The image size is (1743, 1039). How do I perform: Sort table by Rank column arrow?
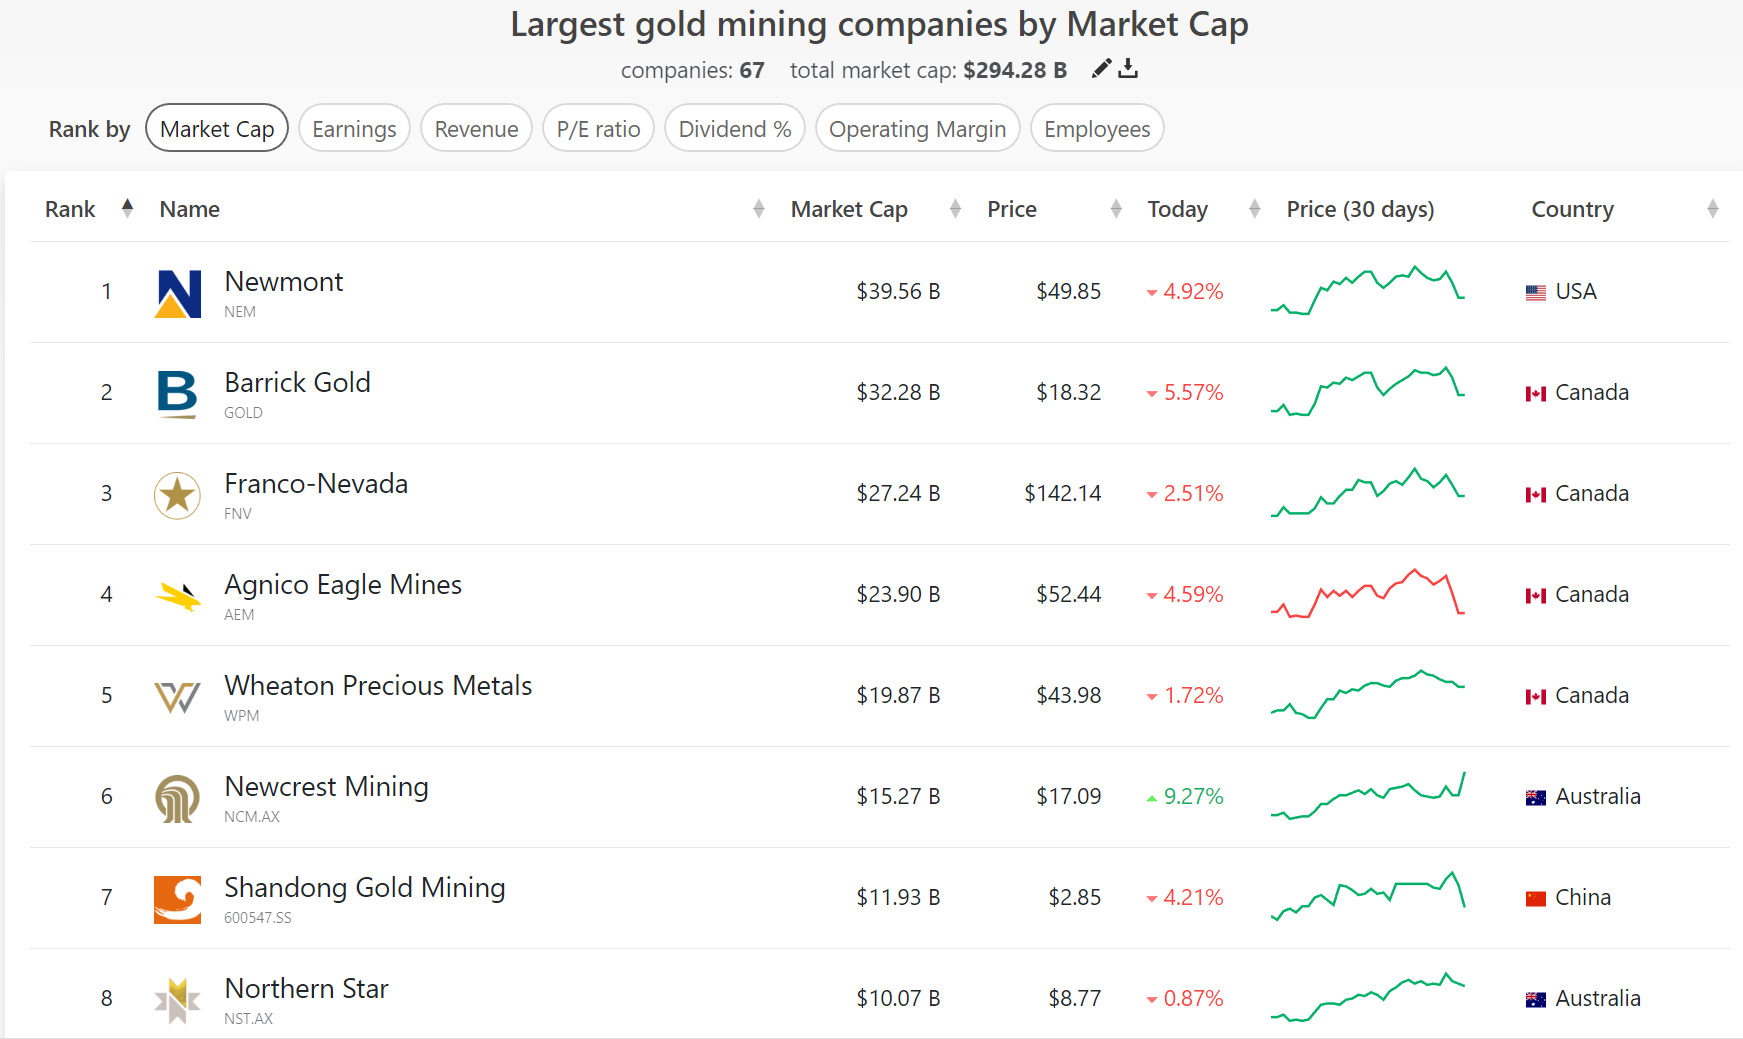(127, 208)
